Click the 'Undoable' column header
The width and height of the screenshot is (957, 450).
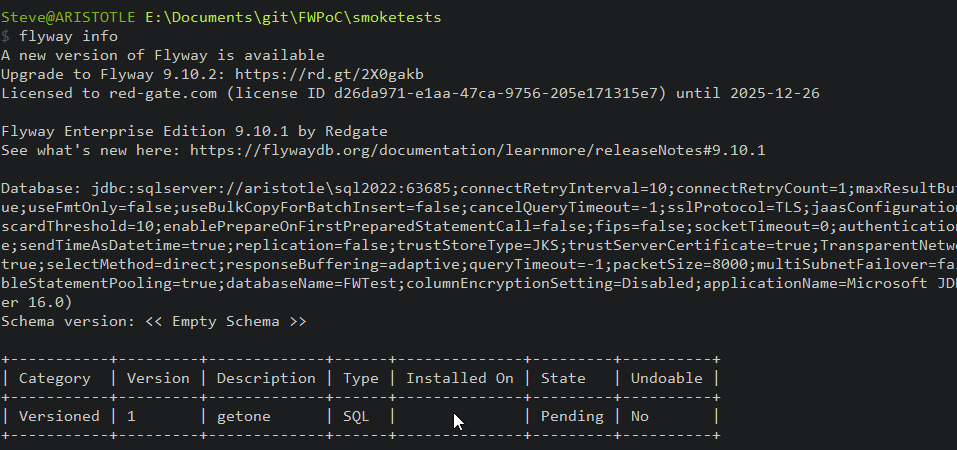(666, 378)
